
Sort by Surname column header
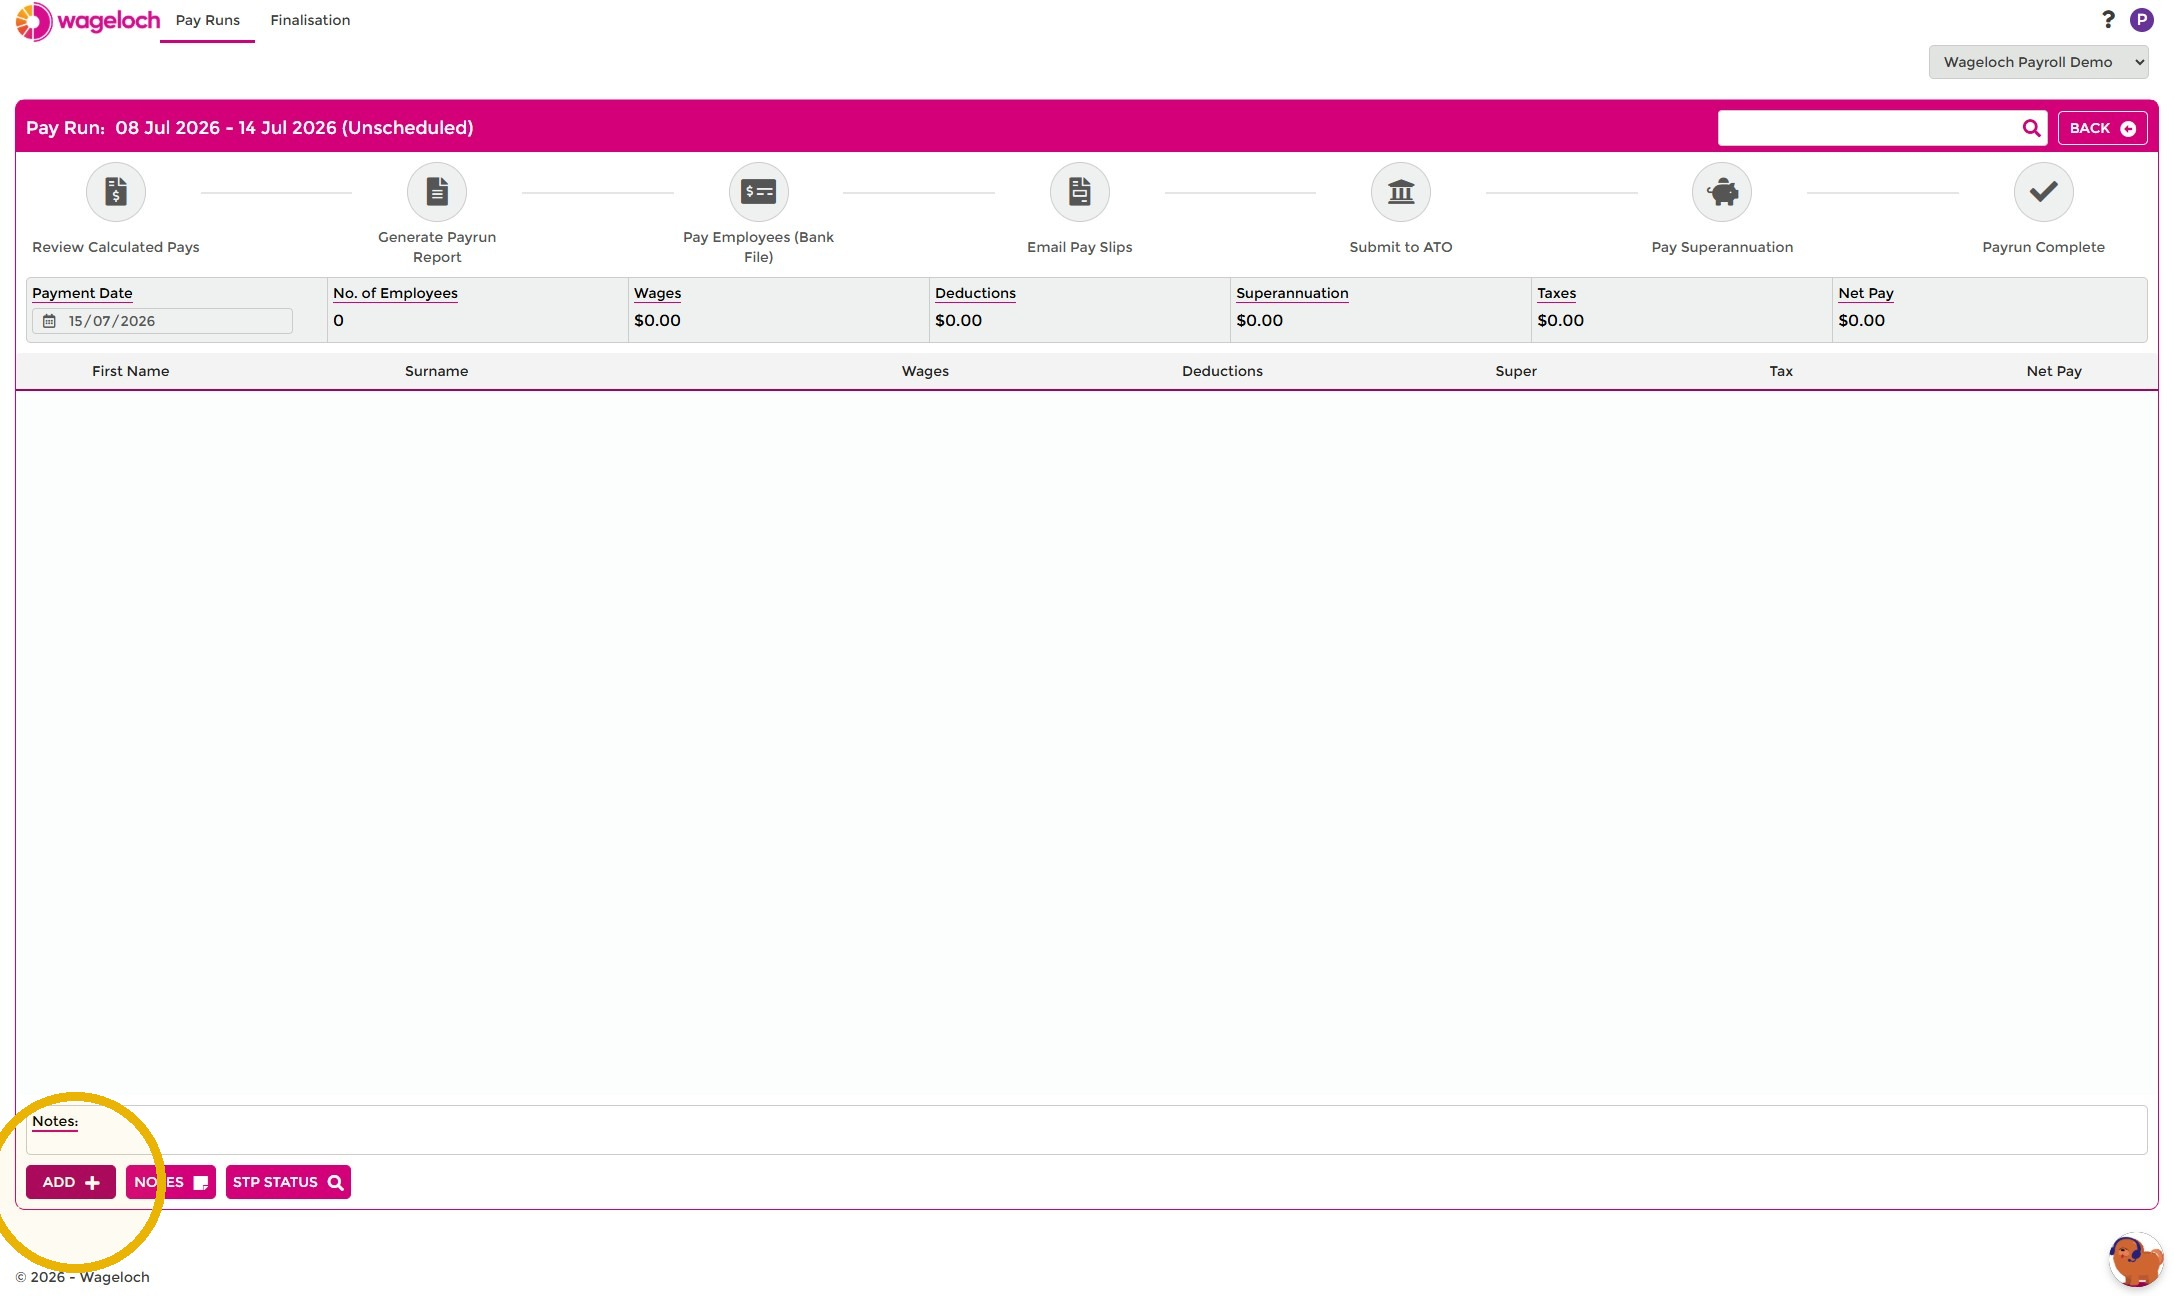click(x=436, y=371)
